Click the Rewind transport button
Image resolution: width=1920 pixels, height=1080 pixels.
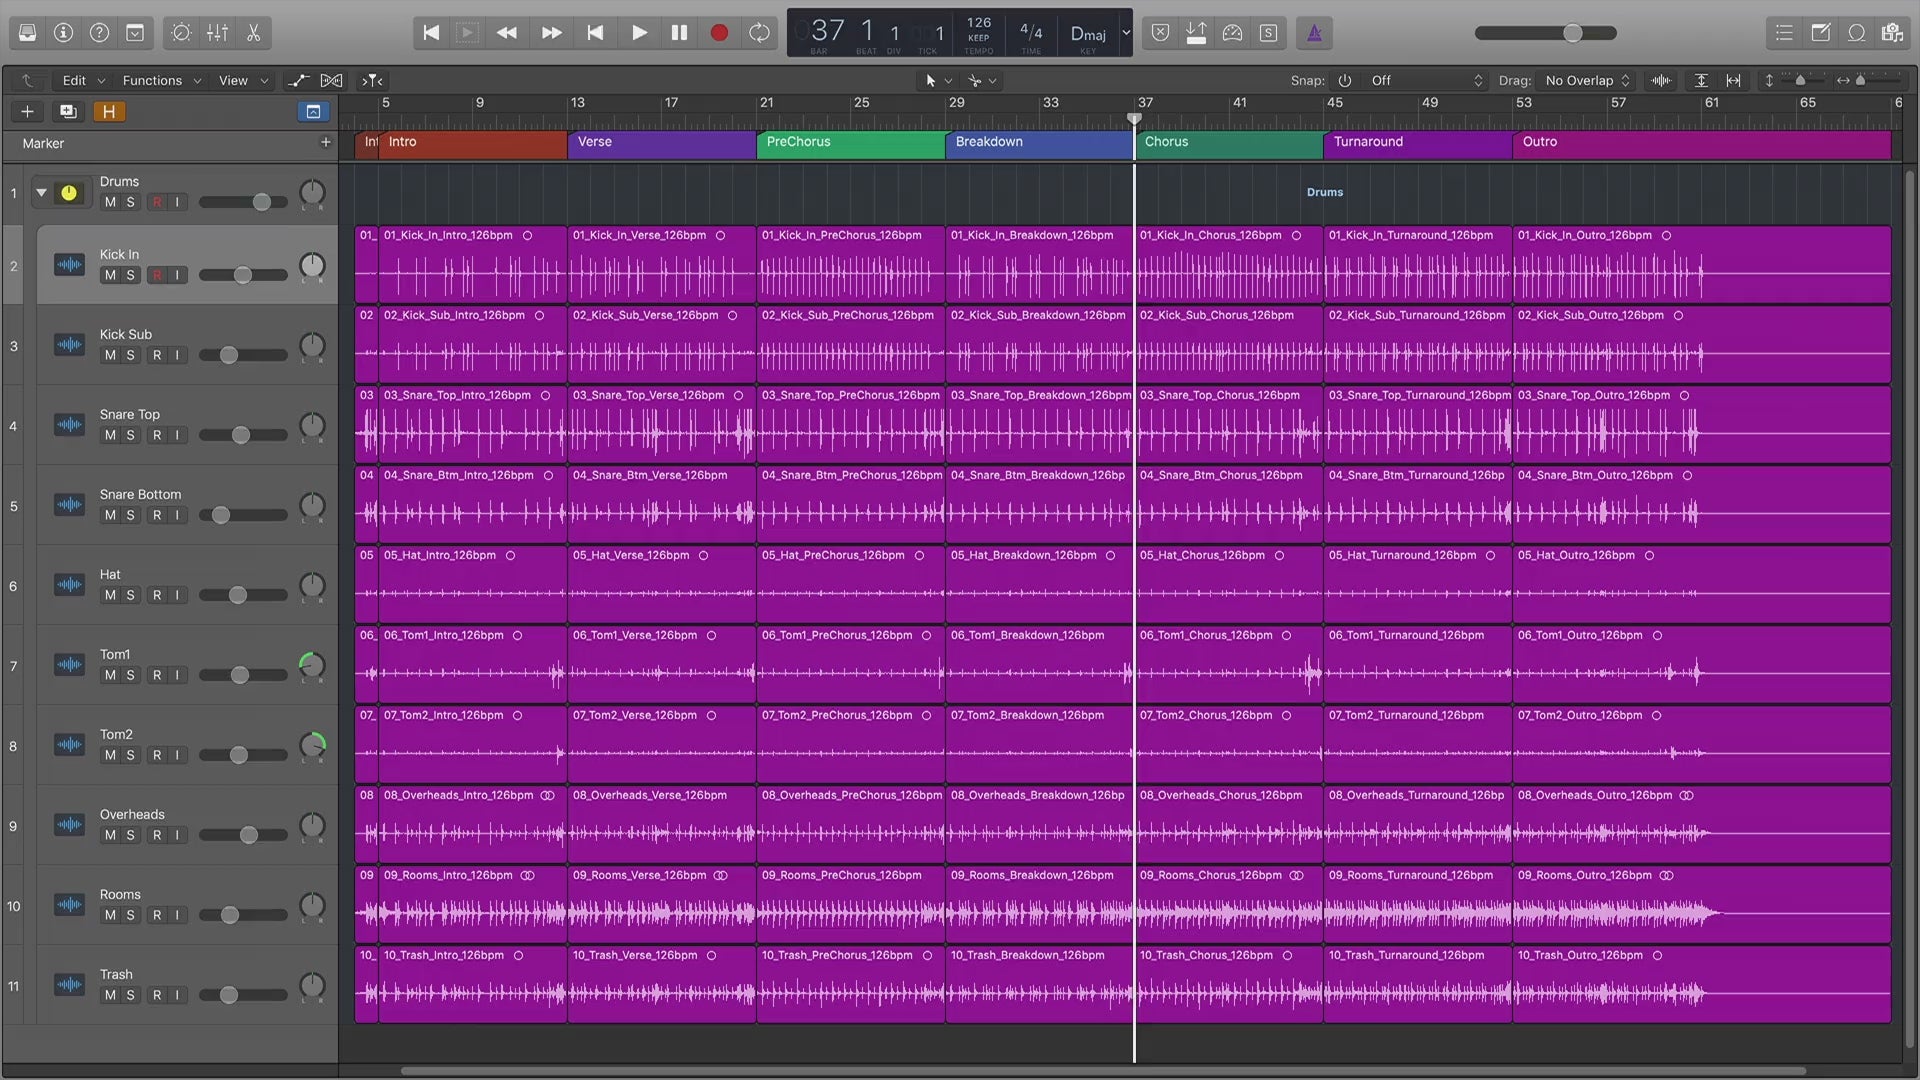507,33
